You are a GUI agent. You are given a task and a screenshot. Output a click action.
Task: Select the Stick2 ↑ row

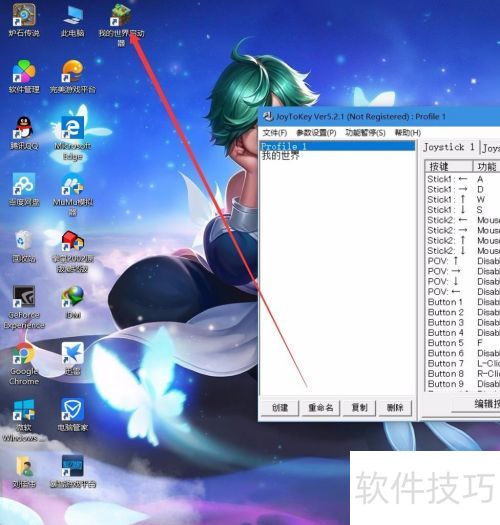pos(463,240)
